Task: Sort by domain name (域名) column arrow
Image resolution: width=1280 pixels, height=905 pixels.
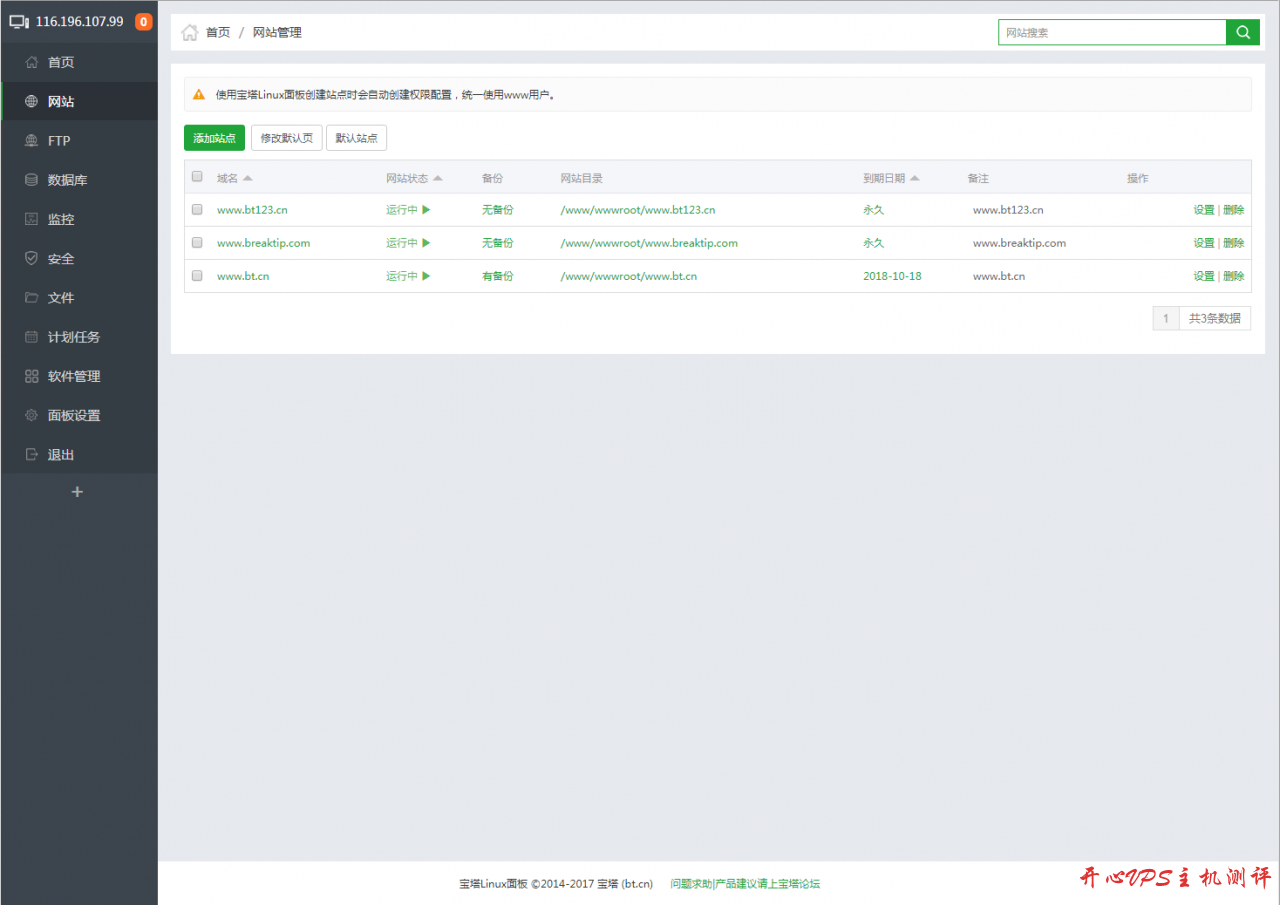Action: (247, 178)
